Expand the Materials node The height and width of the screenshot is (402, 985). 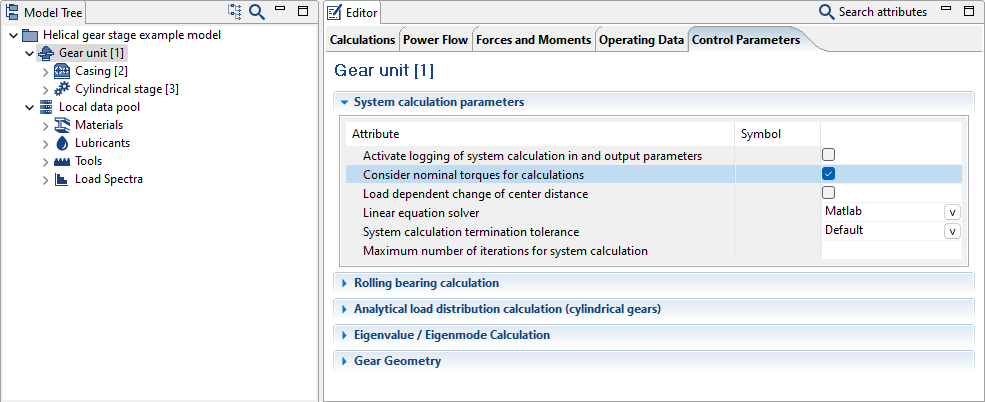[45, 126]
